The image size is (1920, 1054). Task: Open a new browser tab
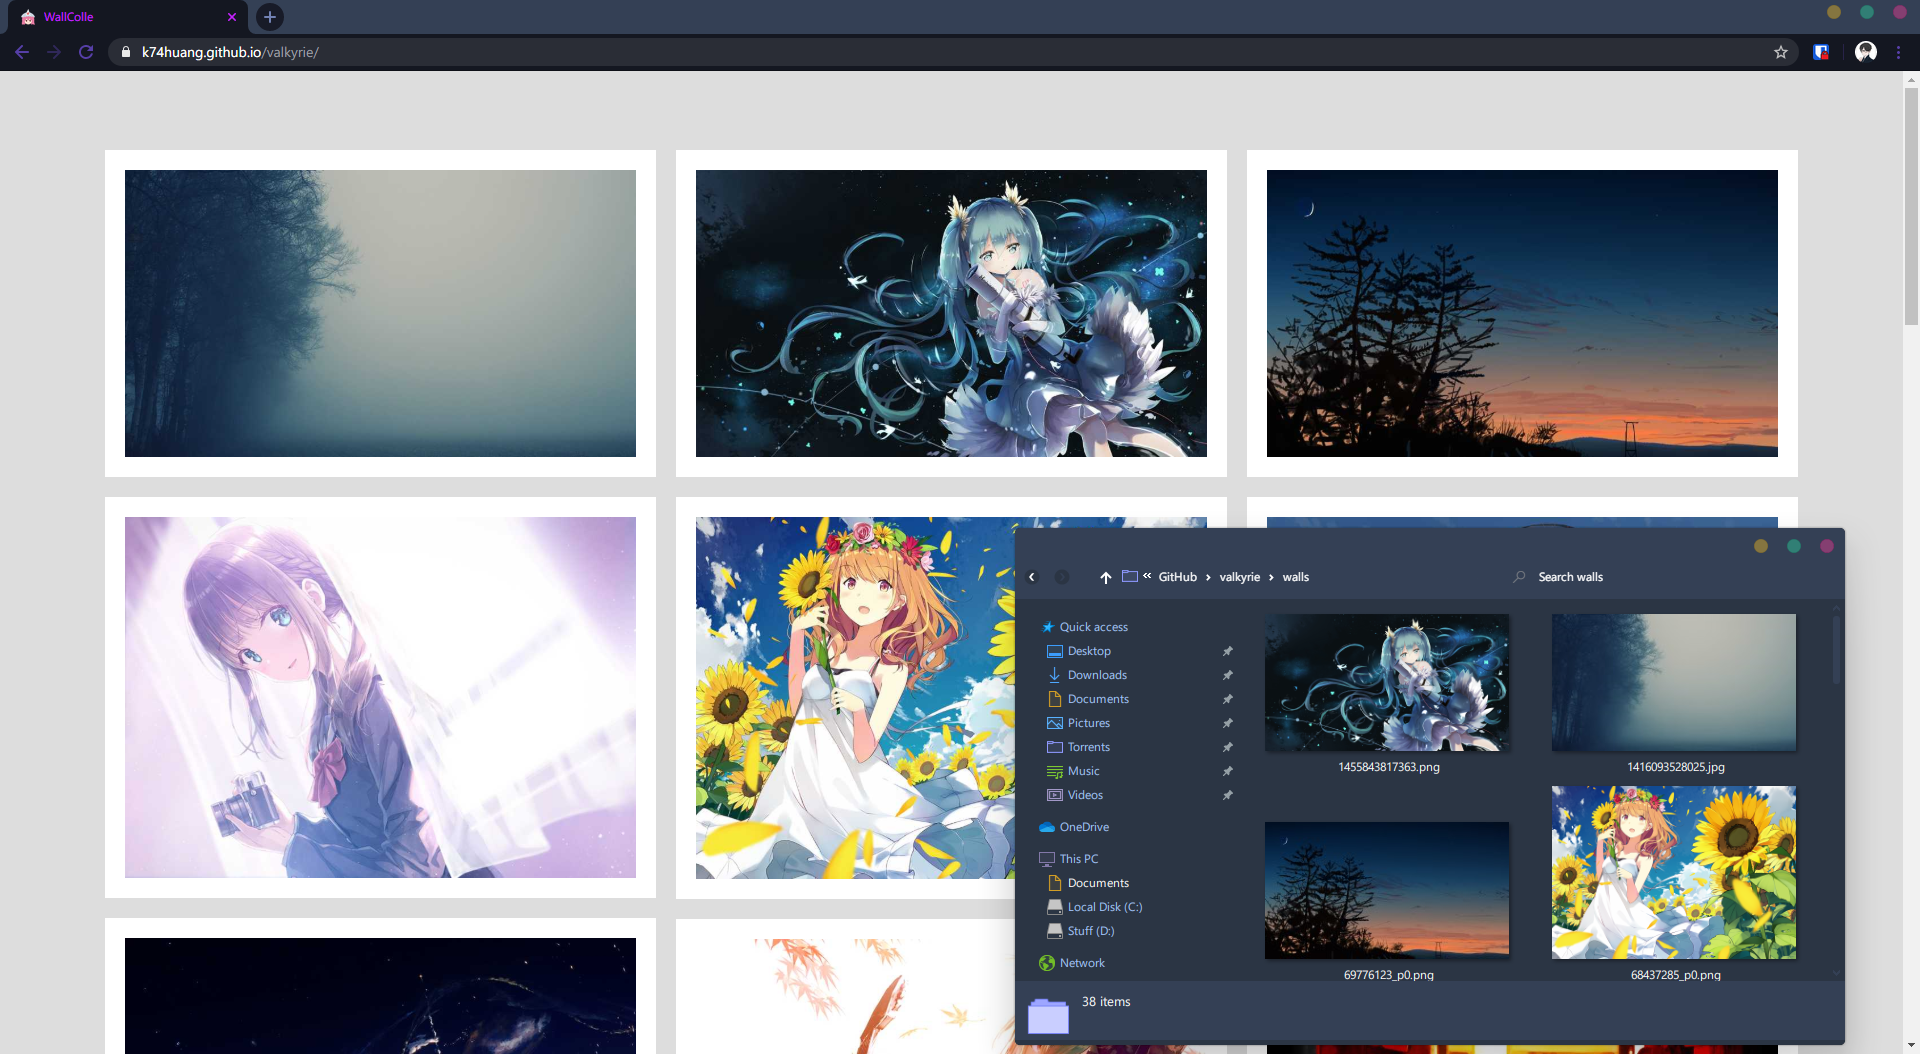270,17
